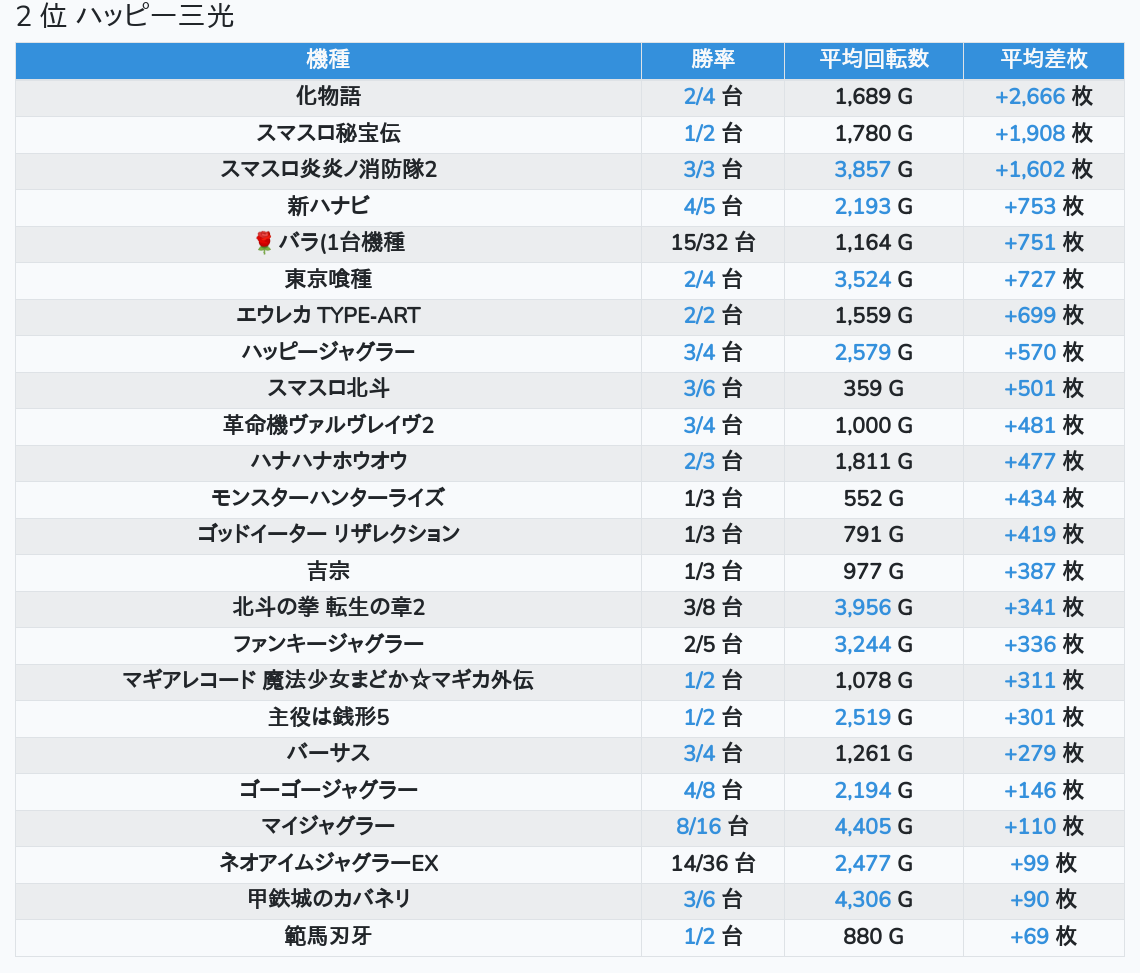Click the +751 difference value for バラ
This screenshot has height=973, width=1140.
pos(1030,243)
